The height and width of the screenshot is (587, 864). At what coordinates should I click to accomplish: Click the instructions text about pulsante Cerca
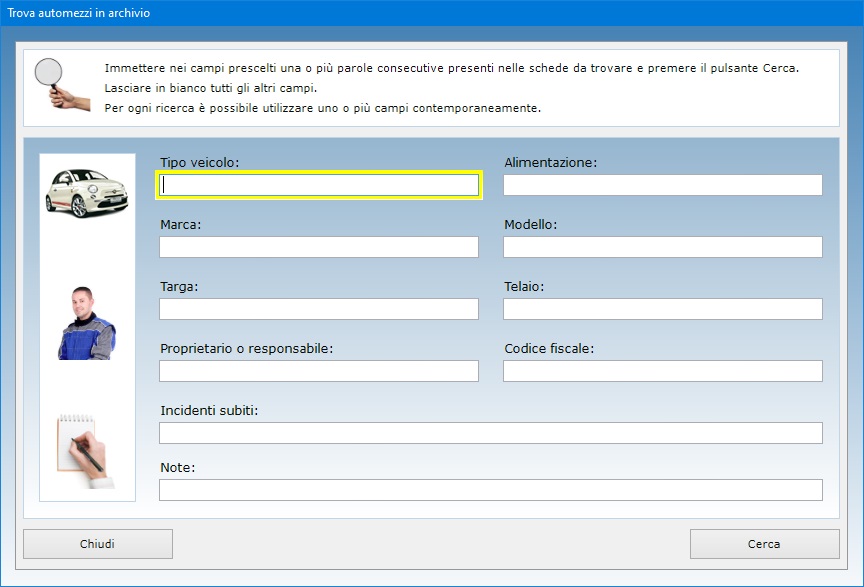pos(451,68)
